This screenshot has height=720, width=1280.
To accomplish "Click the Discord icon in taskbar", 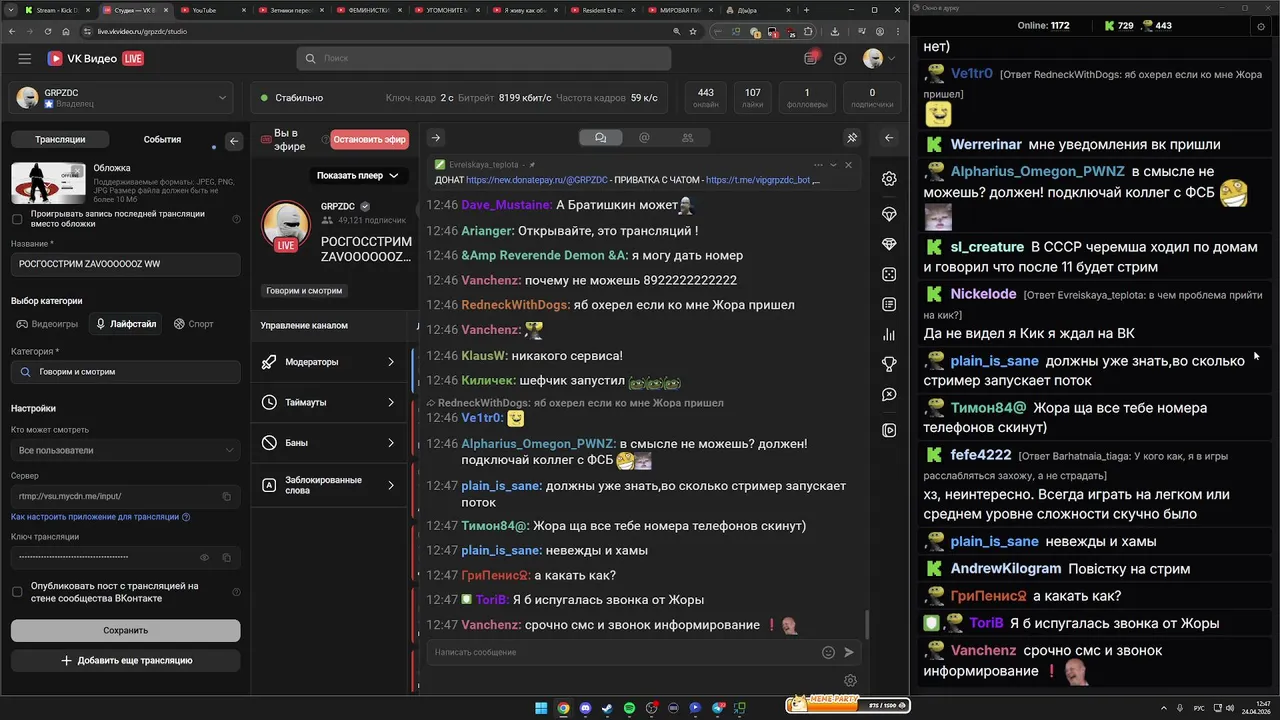I will pyautogui.click(x=585, y=708).
